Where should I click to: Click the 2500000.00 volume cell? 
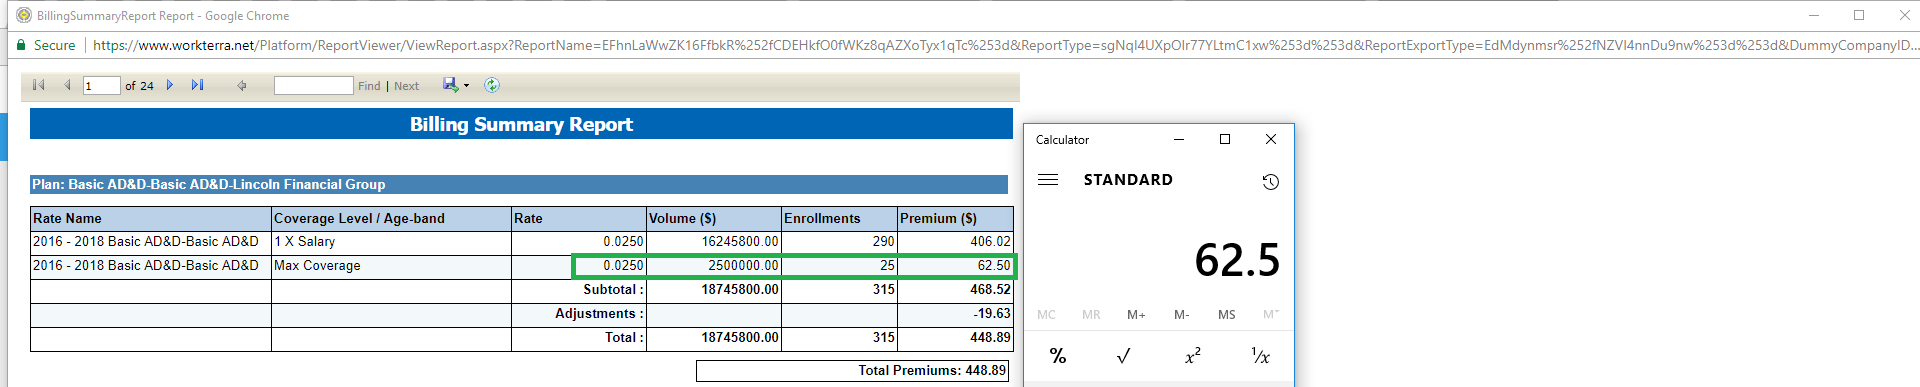[714, 266]
